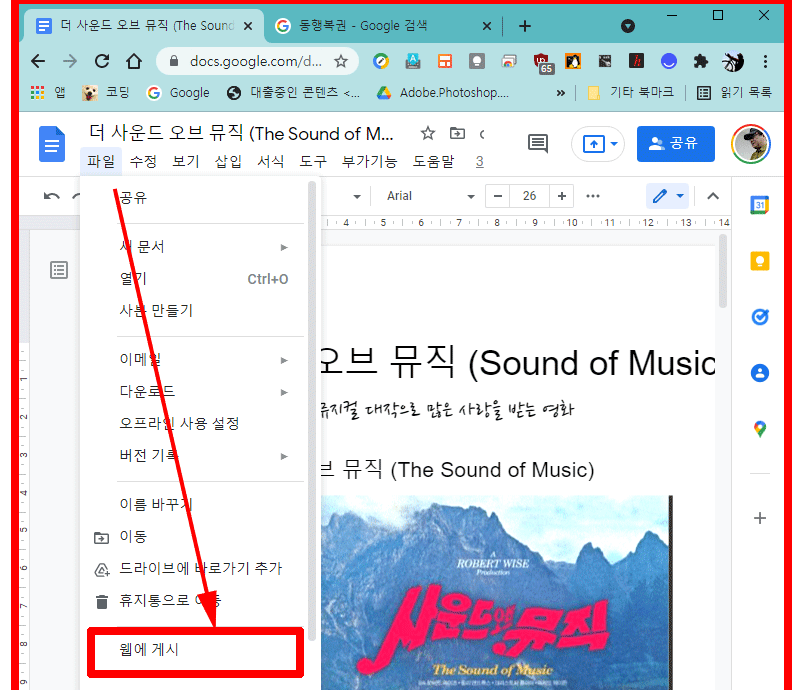
Task: Close the 동행복권 Google 검색 tab
Action: (487, 26)
